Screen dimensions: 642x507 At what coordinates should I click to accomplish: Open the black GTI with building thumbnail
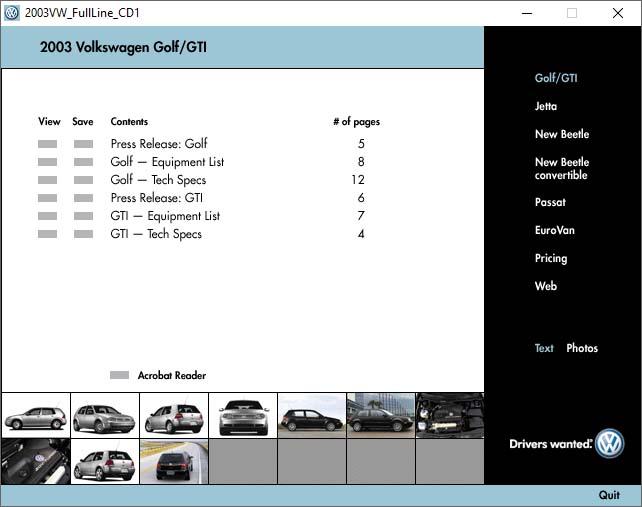pos(381,415)
